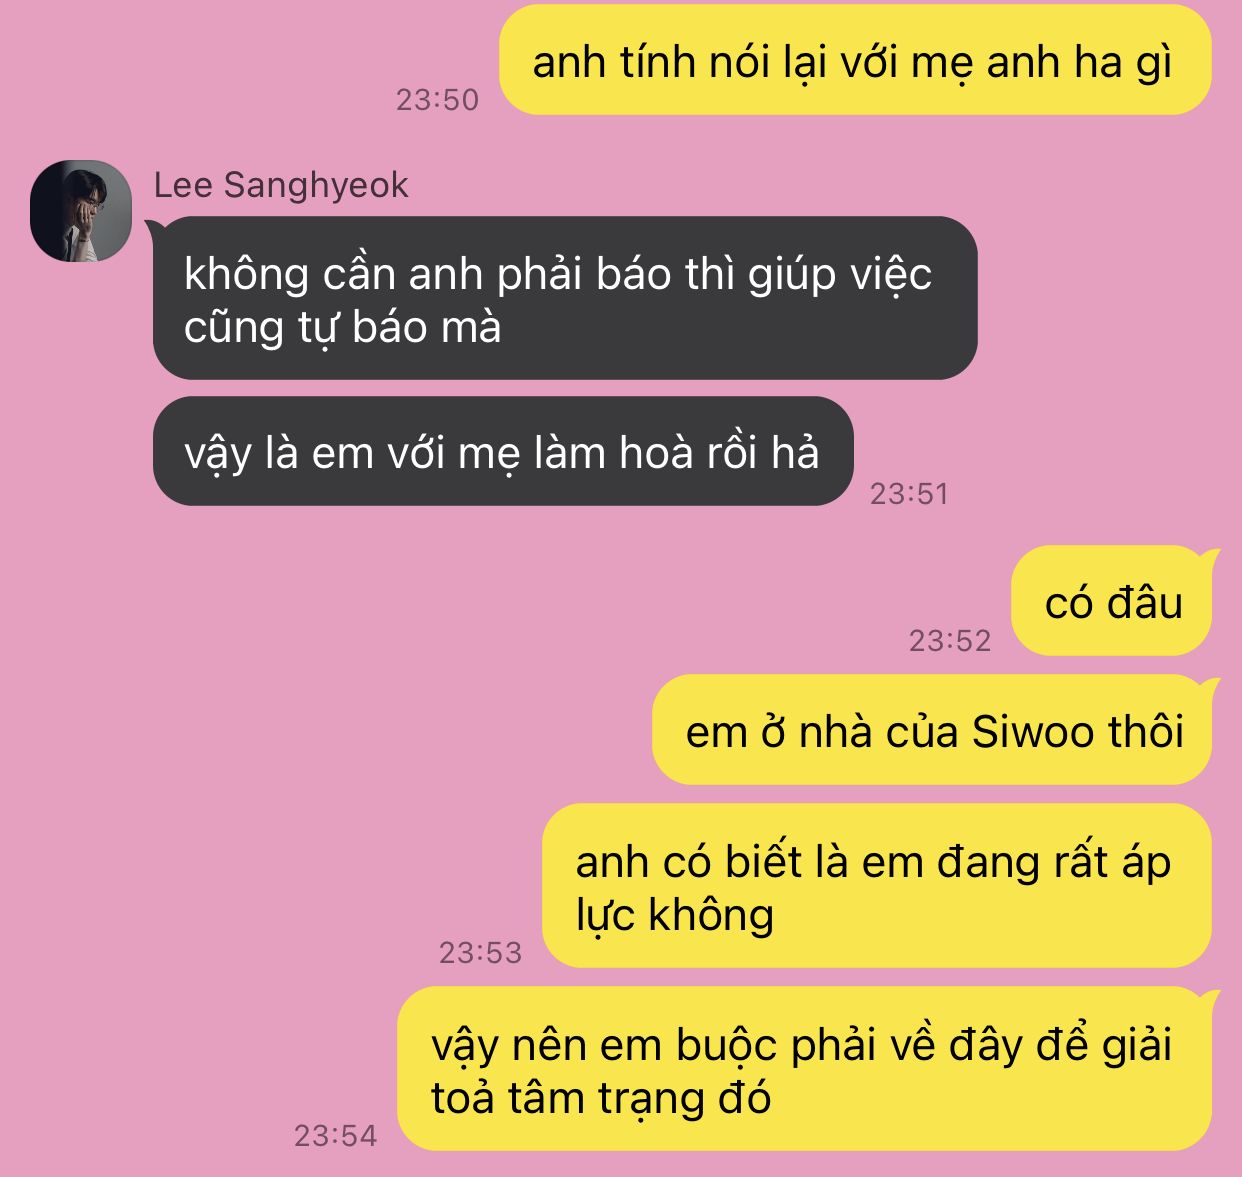Tap the message 'em ở nhà của Siwoo thôi'
The width and height of the screenshot is (1242, 1177).
[x=932, y=730]
